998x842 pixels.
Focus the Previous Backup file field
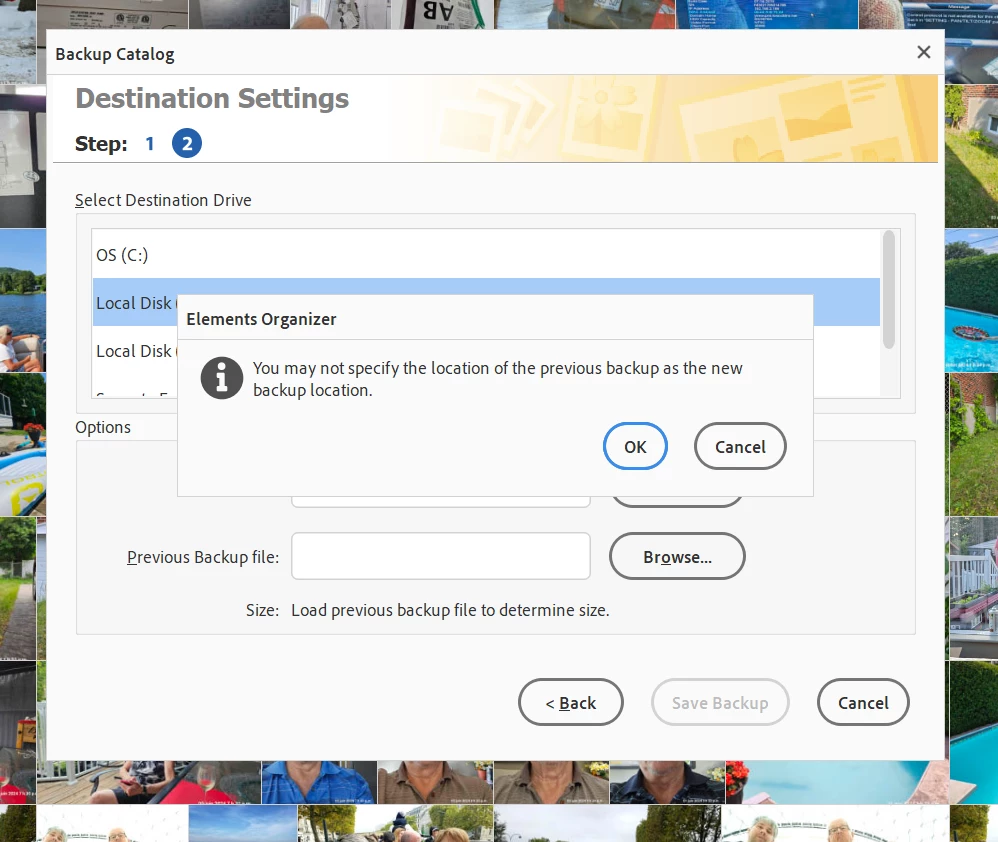pos(440,556)
